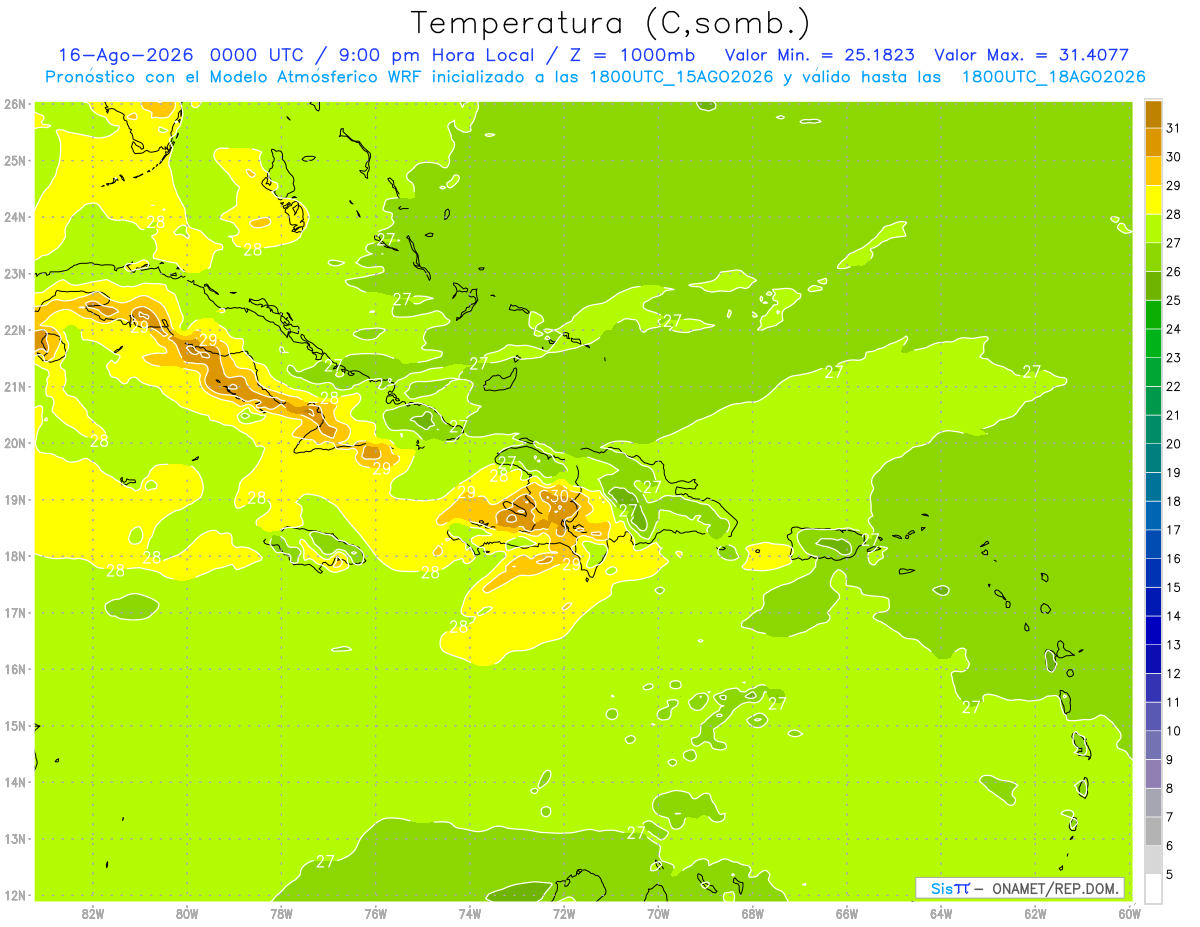
Task: Click the 21N latitude axis label
Action: (14, 387)
